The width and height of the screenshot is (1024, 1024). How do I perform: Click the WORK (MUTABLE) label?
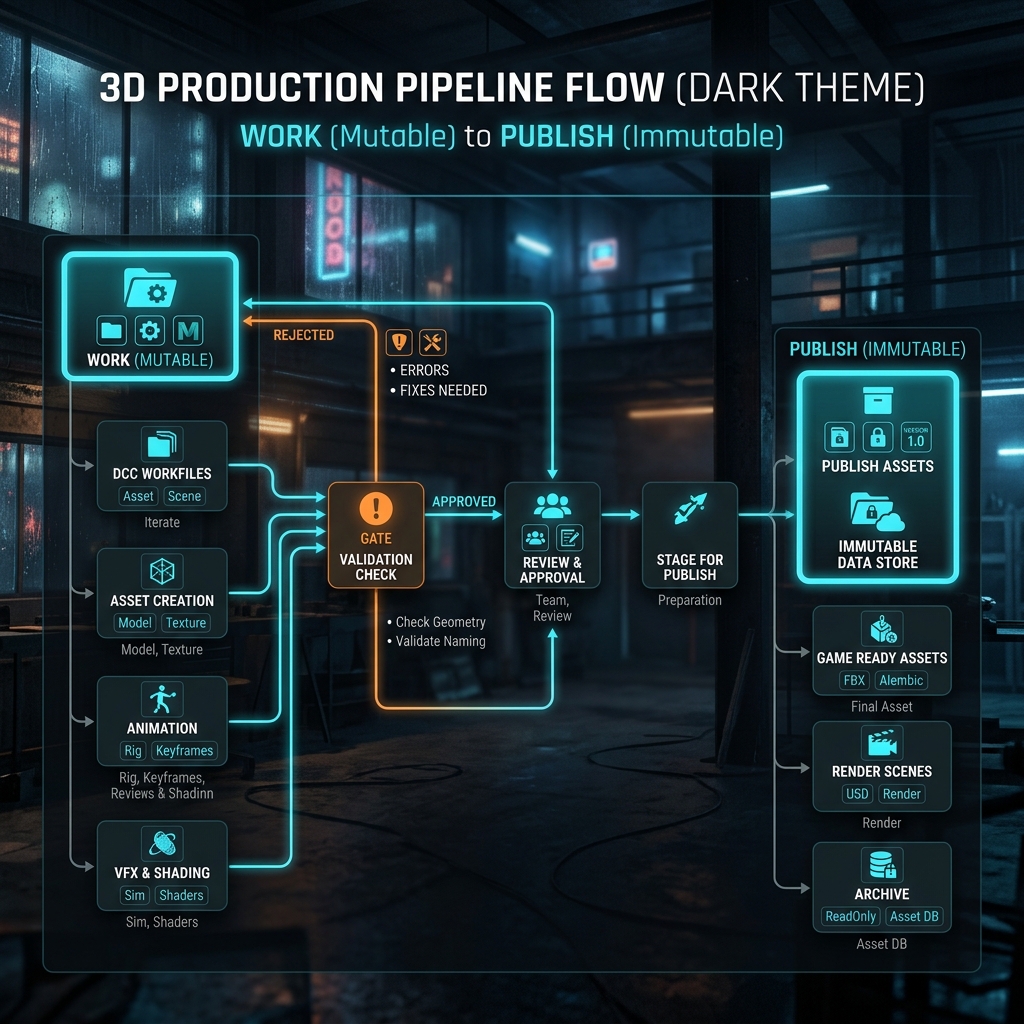point(150,360)
